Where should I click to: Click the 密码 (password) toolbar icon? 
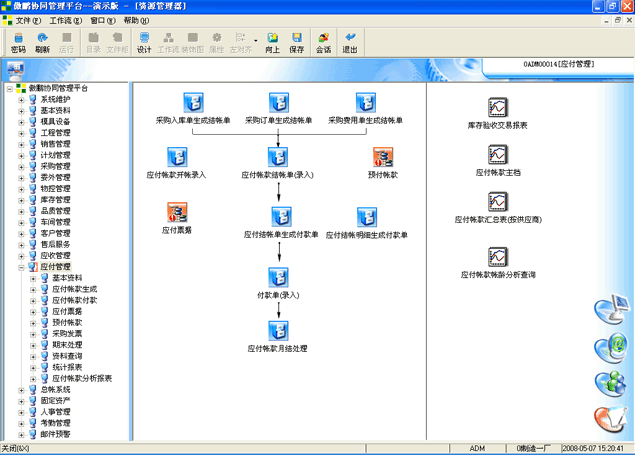point(18,42)
